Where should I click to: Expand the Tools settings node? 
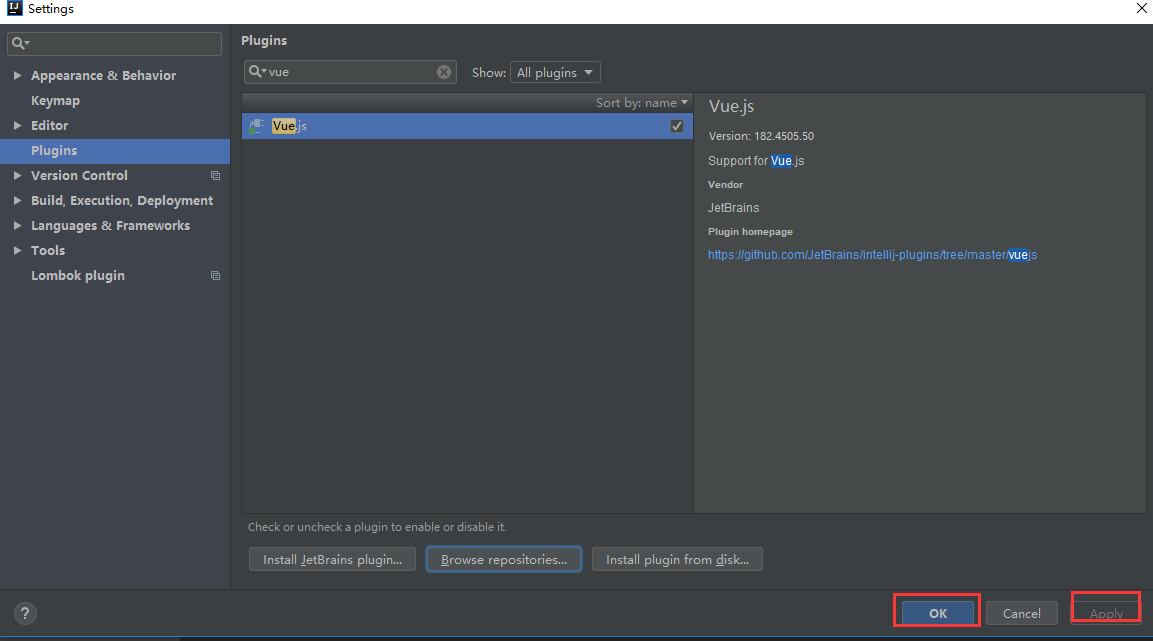point(17,251)
